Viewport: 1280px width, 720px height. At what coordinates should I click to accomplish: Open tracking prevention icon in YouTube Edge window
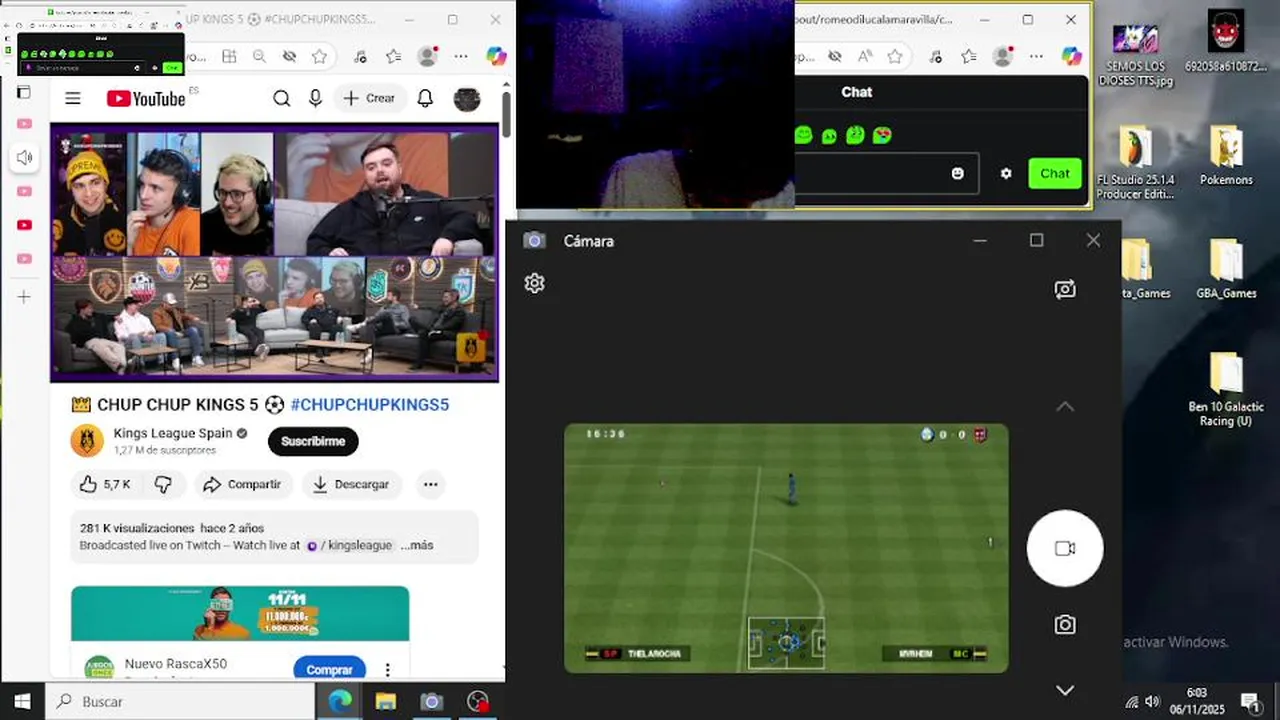coord(289,57)
